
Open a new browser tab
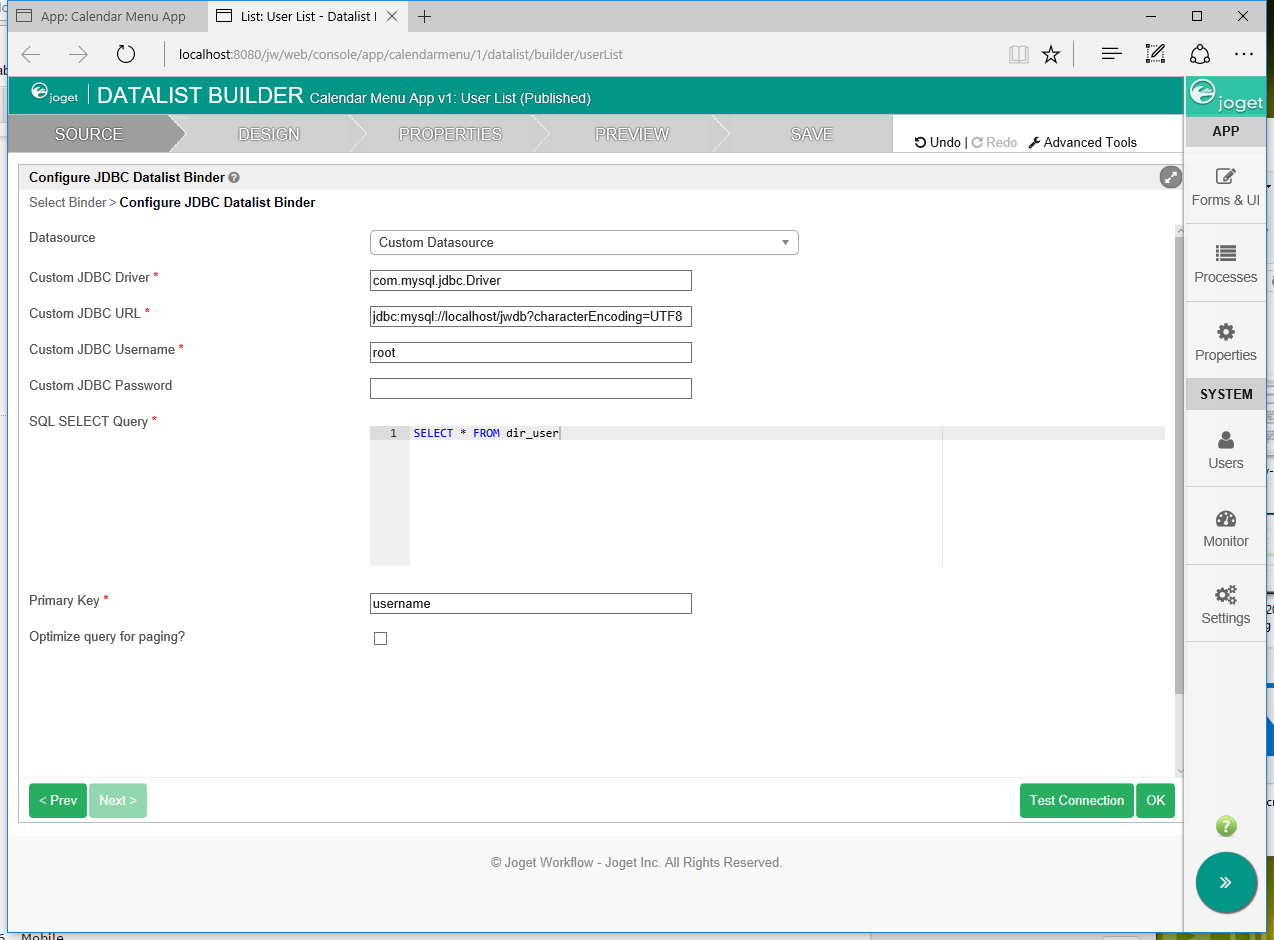click(x=425, y=16)
